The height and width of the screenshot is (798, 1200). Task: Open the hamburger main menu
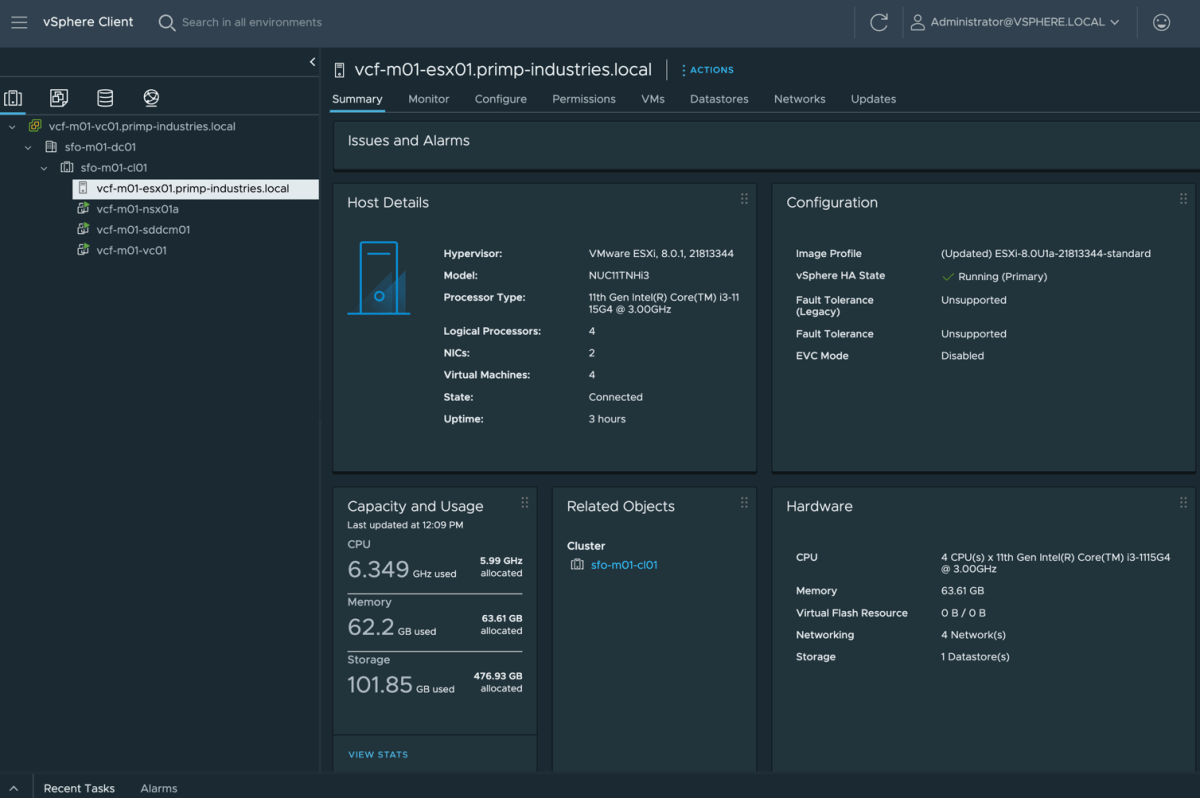coord(19,22)
